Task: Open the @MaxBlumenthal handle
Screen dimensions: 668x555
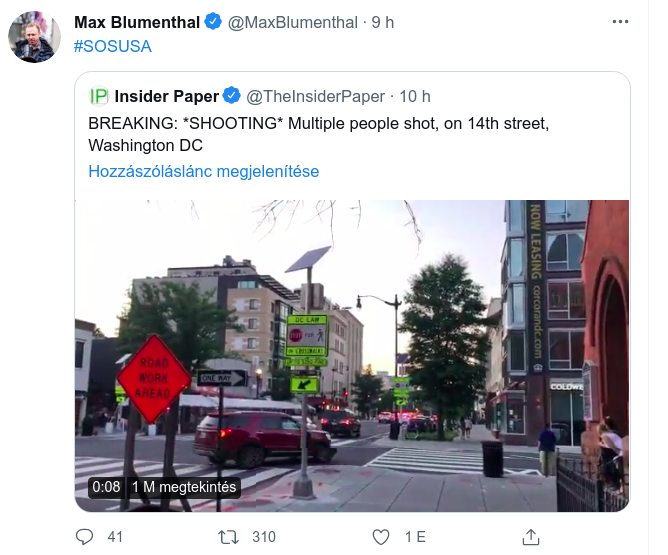Action: (294, 22)
